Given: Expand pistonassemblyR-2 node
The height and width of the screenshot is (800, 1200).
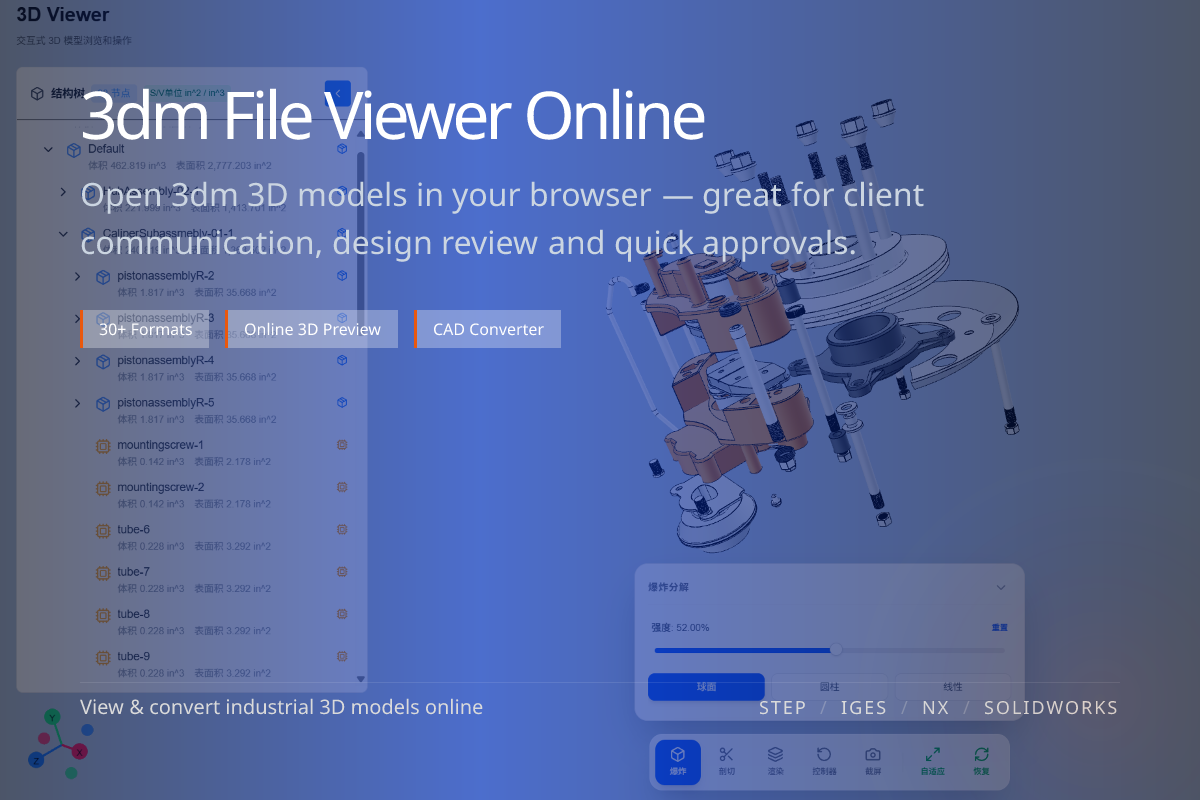Looking at the screenshot, I should tap(78, 277).
